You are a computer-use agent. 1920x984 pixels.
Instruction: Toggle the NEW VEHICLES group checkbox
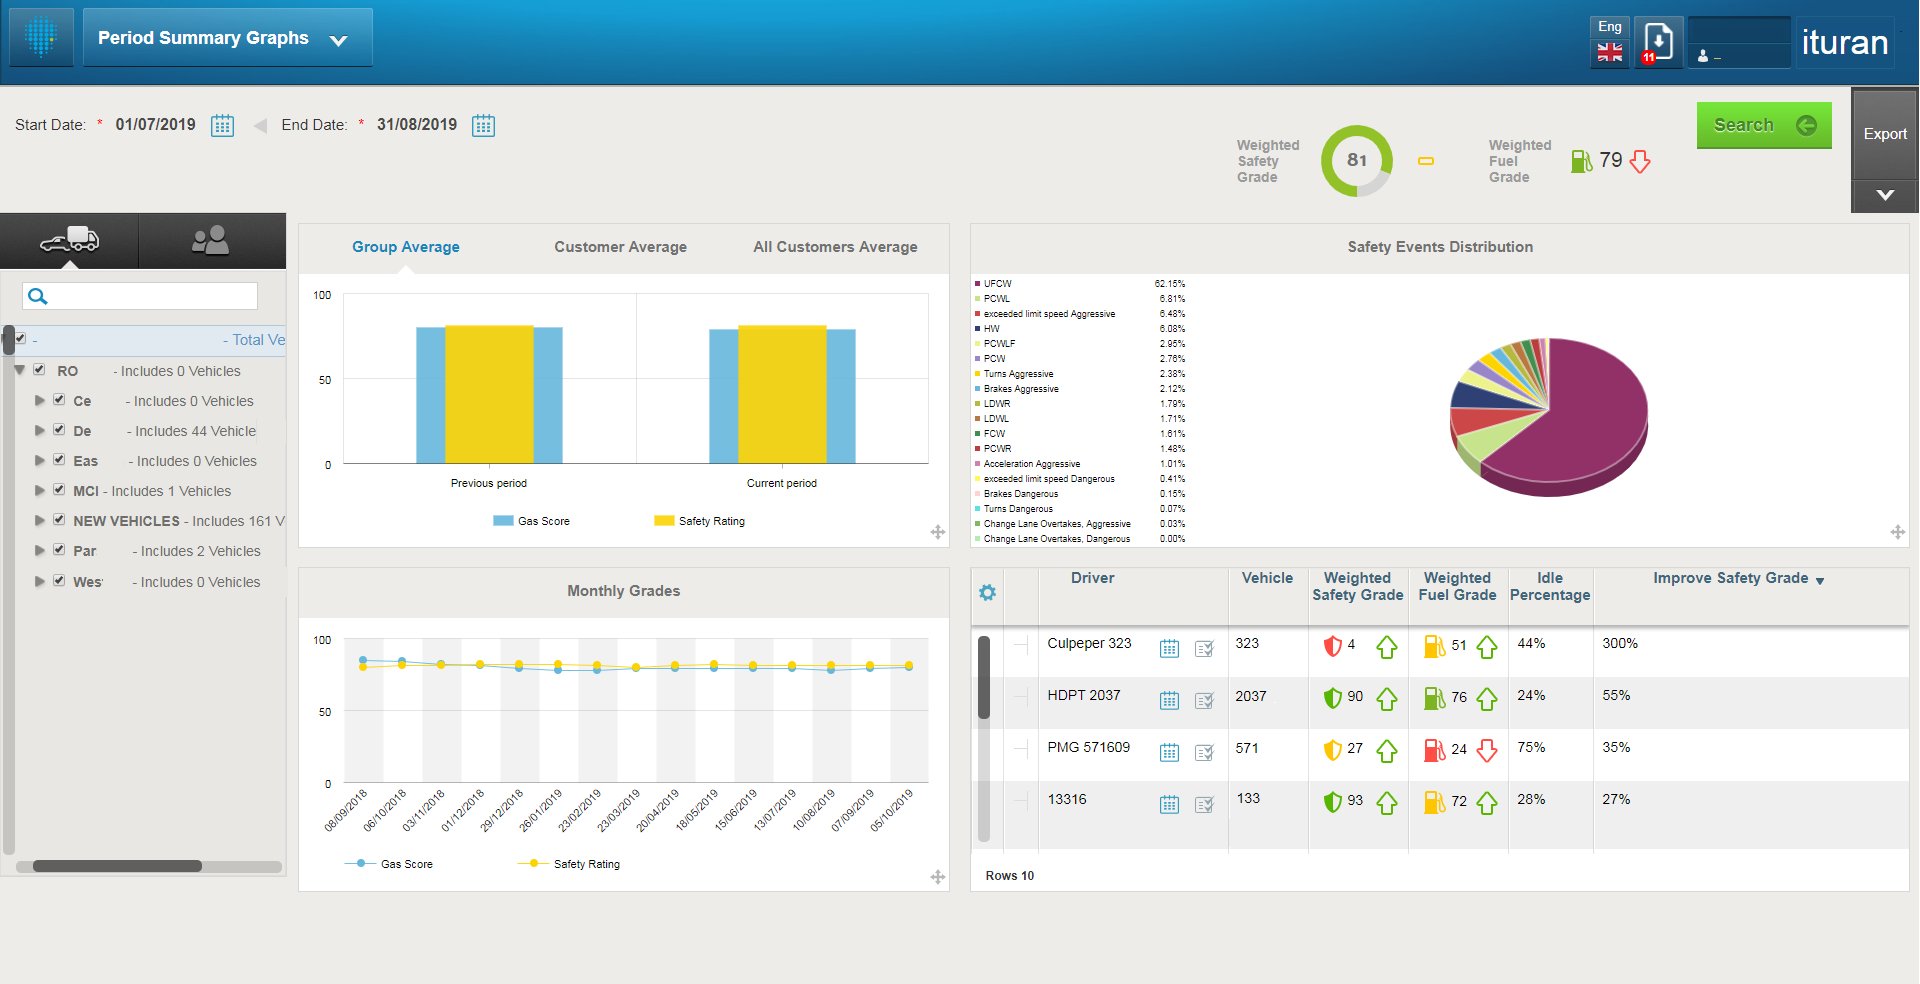click(59, 519)
